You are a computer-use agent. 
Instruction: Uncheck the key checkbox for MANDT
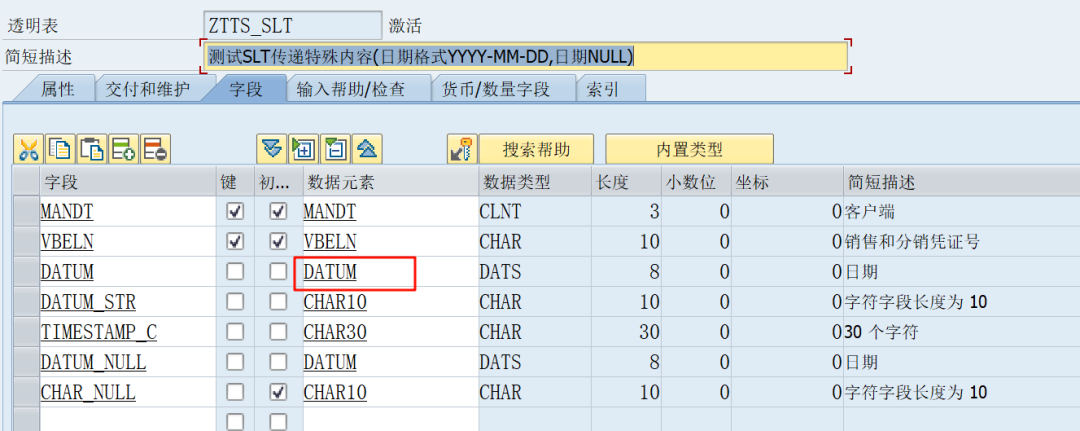point(235,211)
